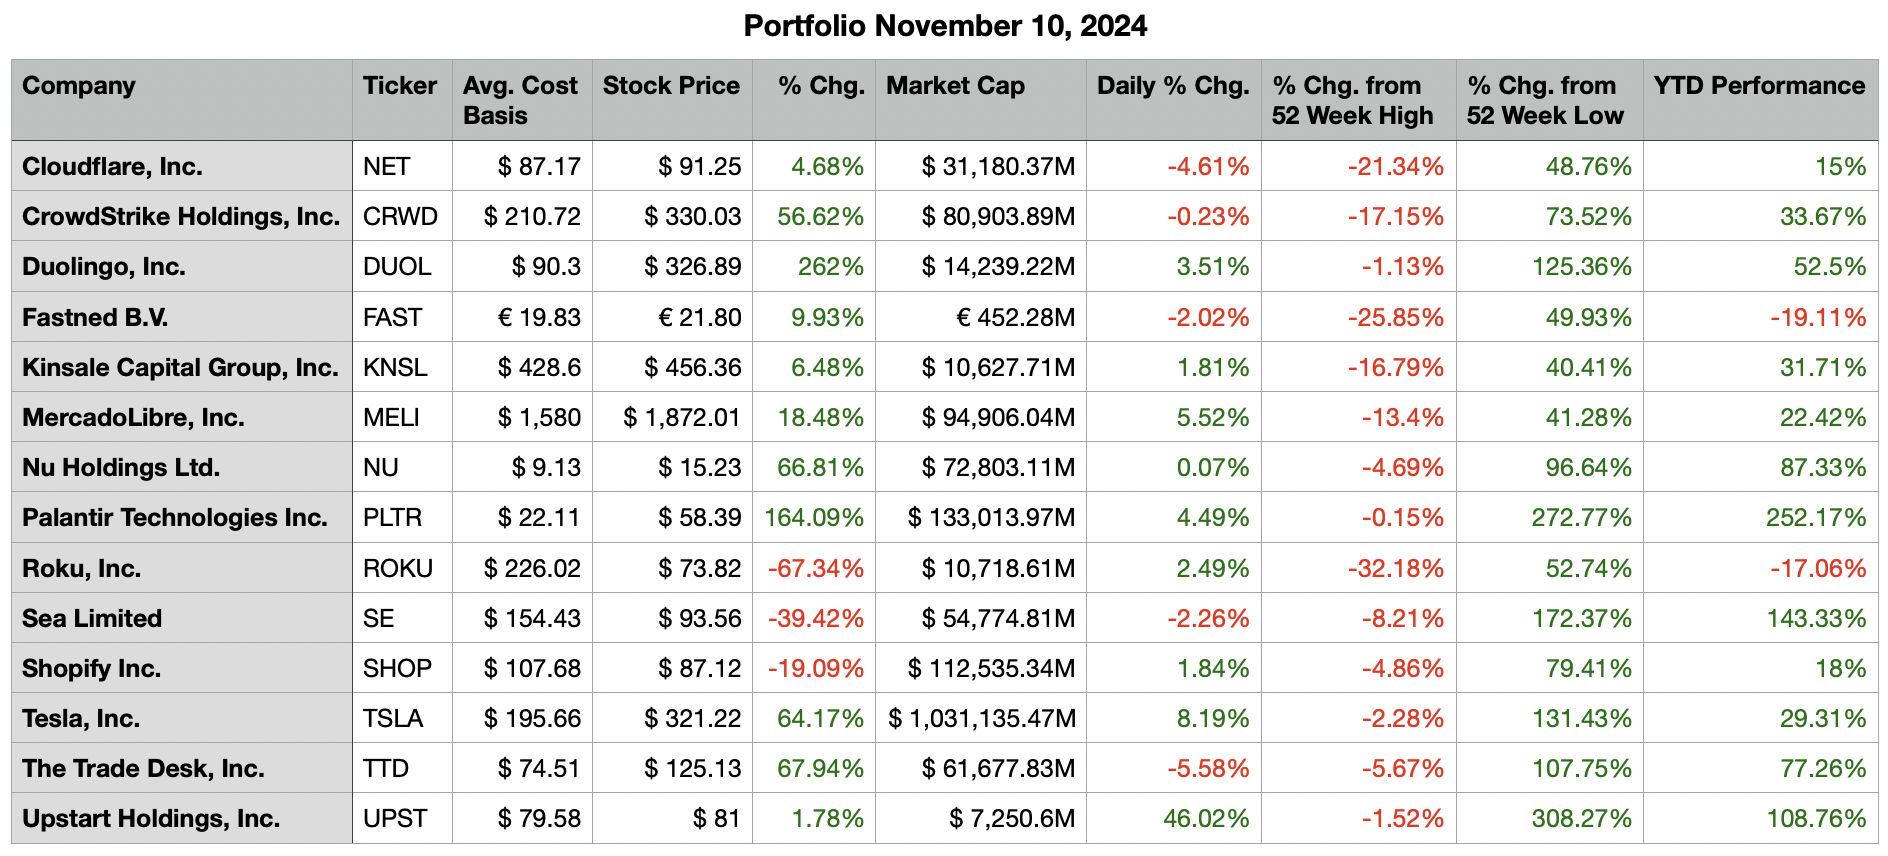Click the Avg. Cost Basis header
The height and width of the screenshot is (856, 1888).
pyautogui.click(x=520, y=100)
